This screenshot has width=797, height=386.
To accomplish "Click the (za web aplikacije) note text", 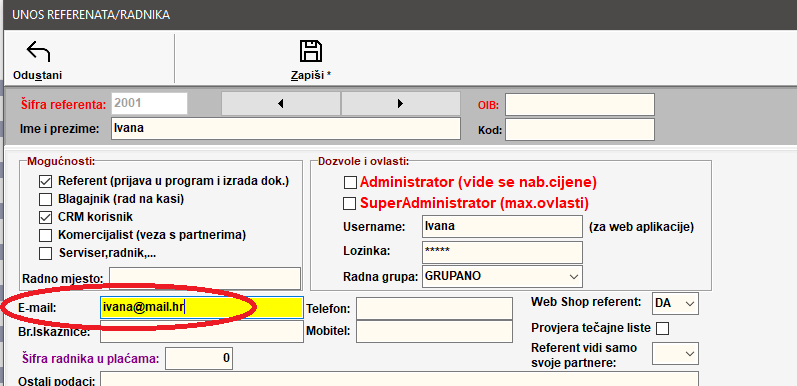I will click(x=641, y=227).
